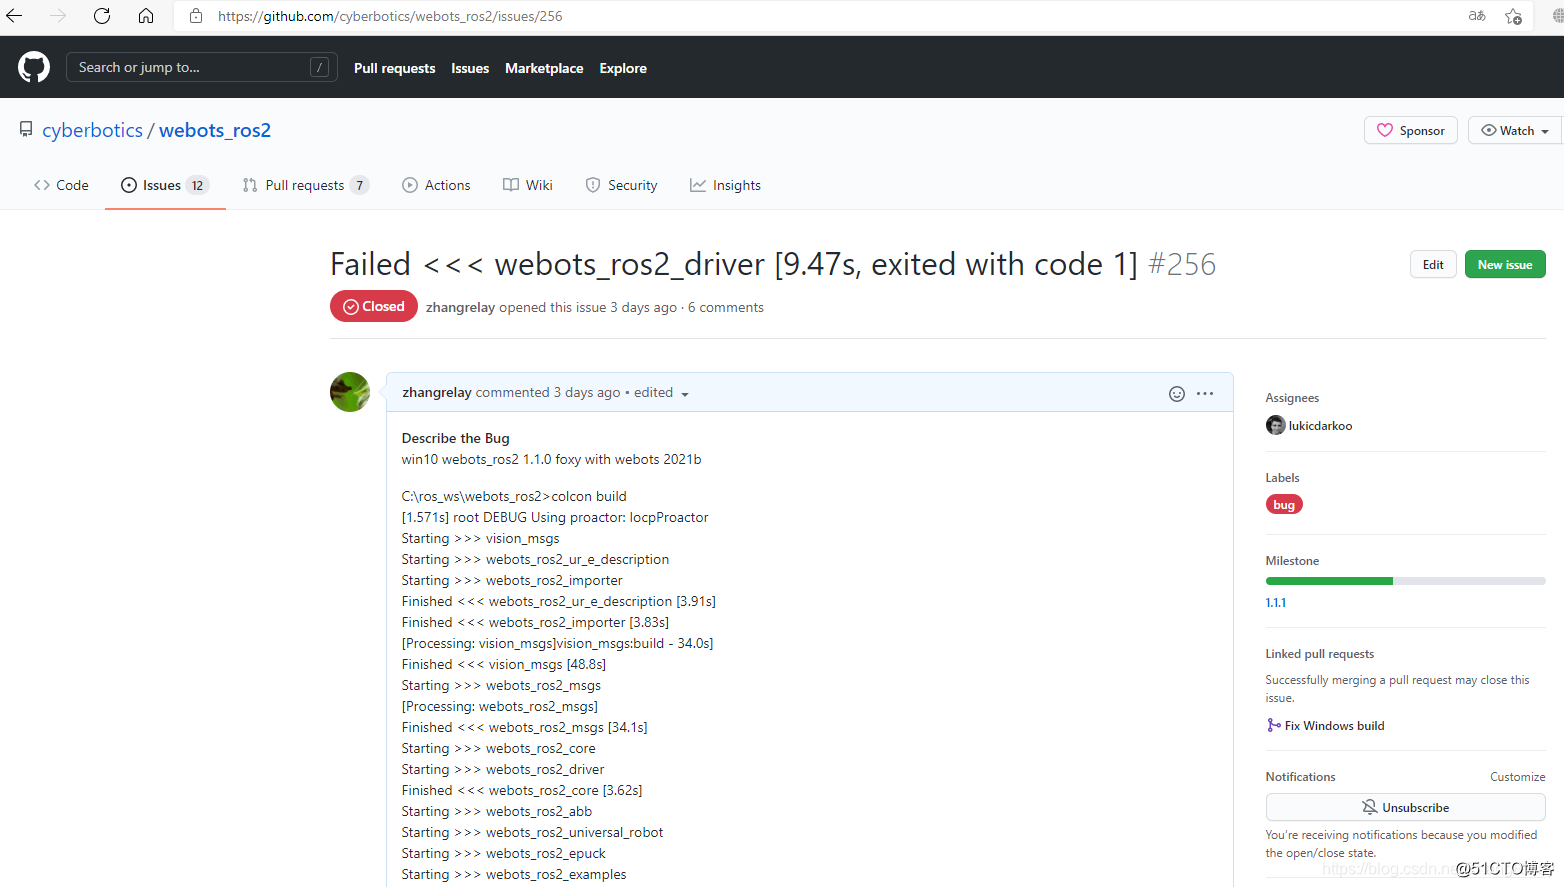Image resolution: width=1564 pixels, height=887 pixels.
Task: Click the red bug label
Action: tap(1284, 504)
